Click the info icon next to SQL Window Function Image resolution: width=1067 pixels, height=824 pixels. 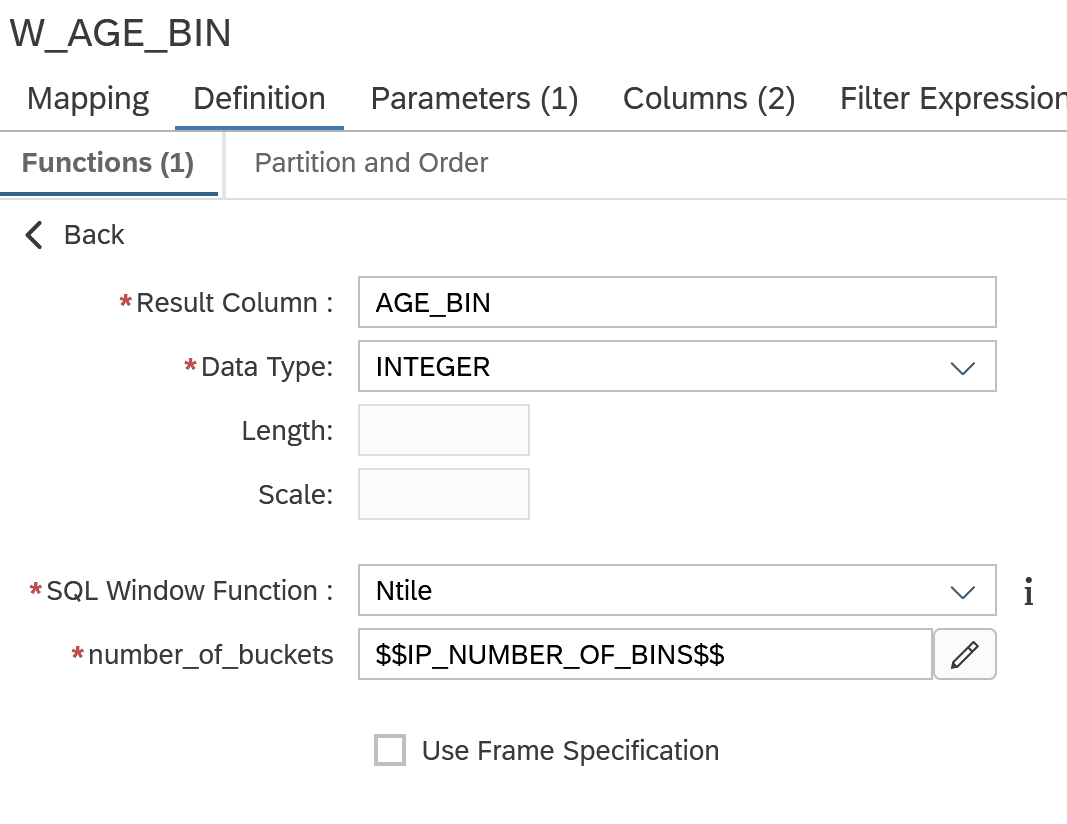tap(1030, 591)
